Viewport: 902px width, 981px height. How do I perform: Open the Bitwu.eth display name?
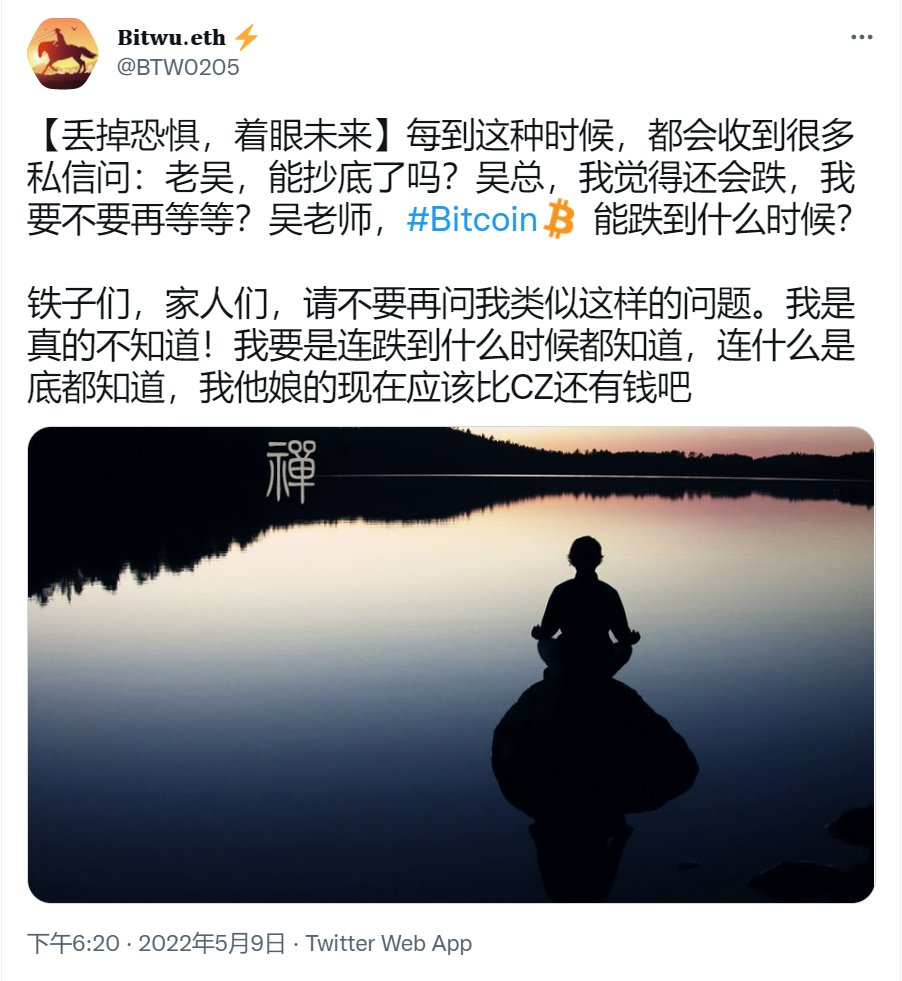(171, 38)
